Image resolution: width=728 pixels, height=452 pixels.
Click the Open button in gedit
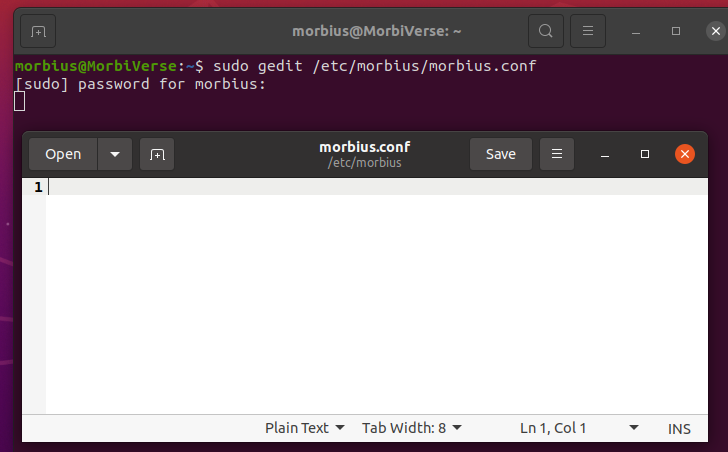click(x=63, y=154)
